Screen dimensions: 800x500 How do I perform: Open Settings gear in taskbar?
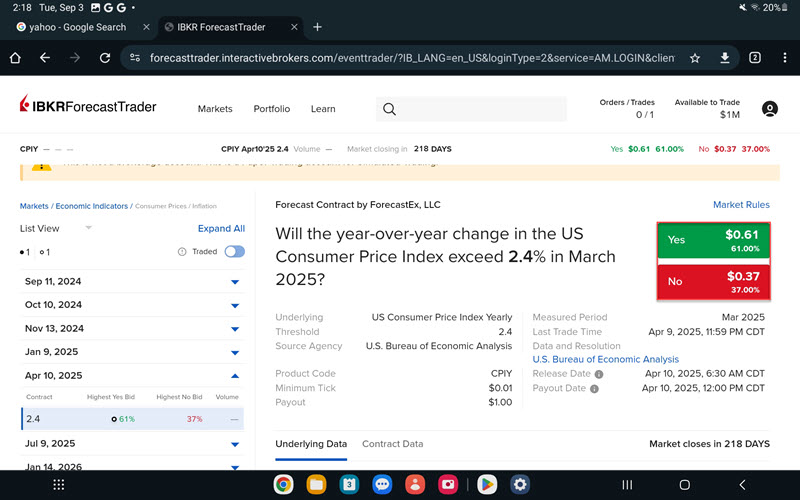(x=520, y=485)
